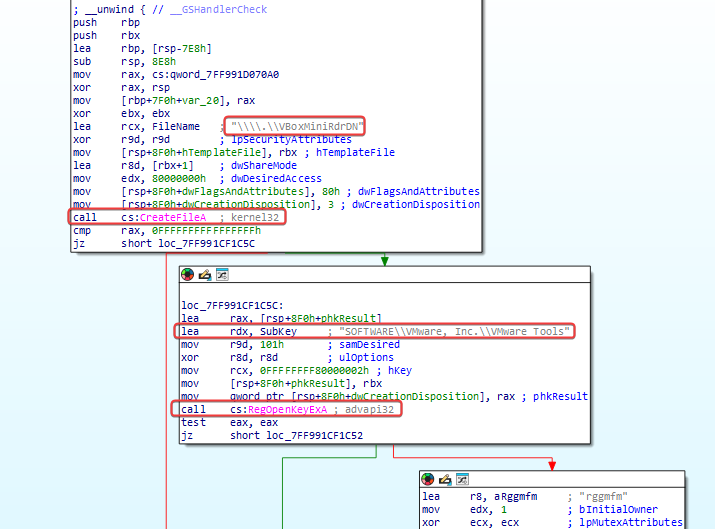The width and height of the screenshot is (715, 529).
Task: Click the advapi32 comment
Action: click(x=369, y=409)
